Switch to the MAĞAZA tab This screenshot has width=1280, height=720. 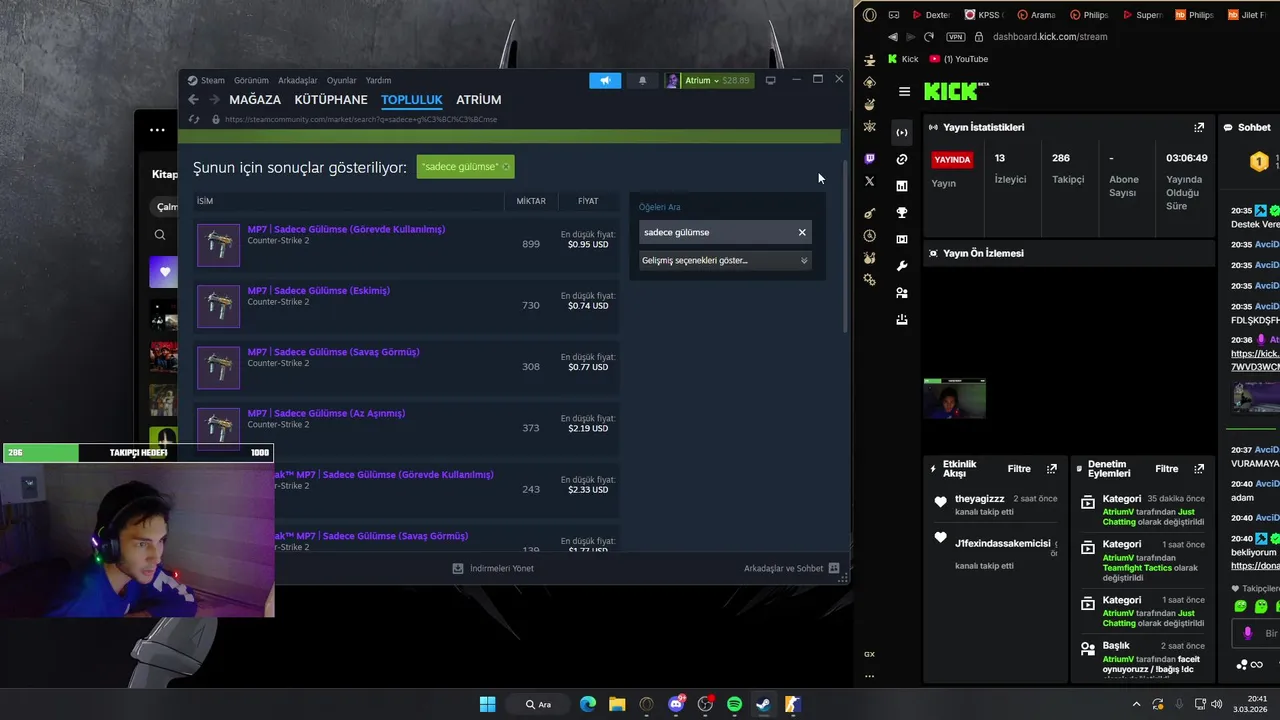[255, 99]
